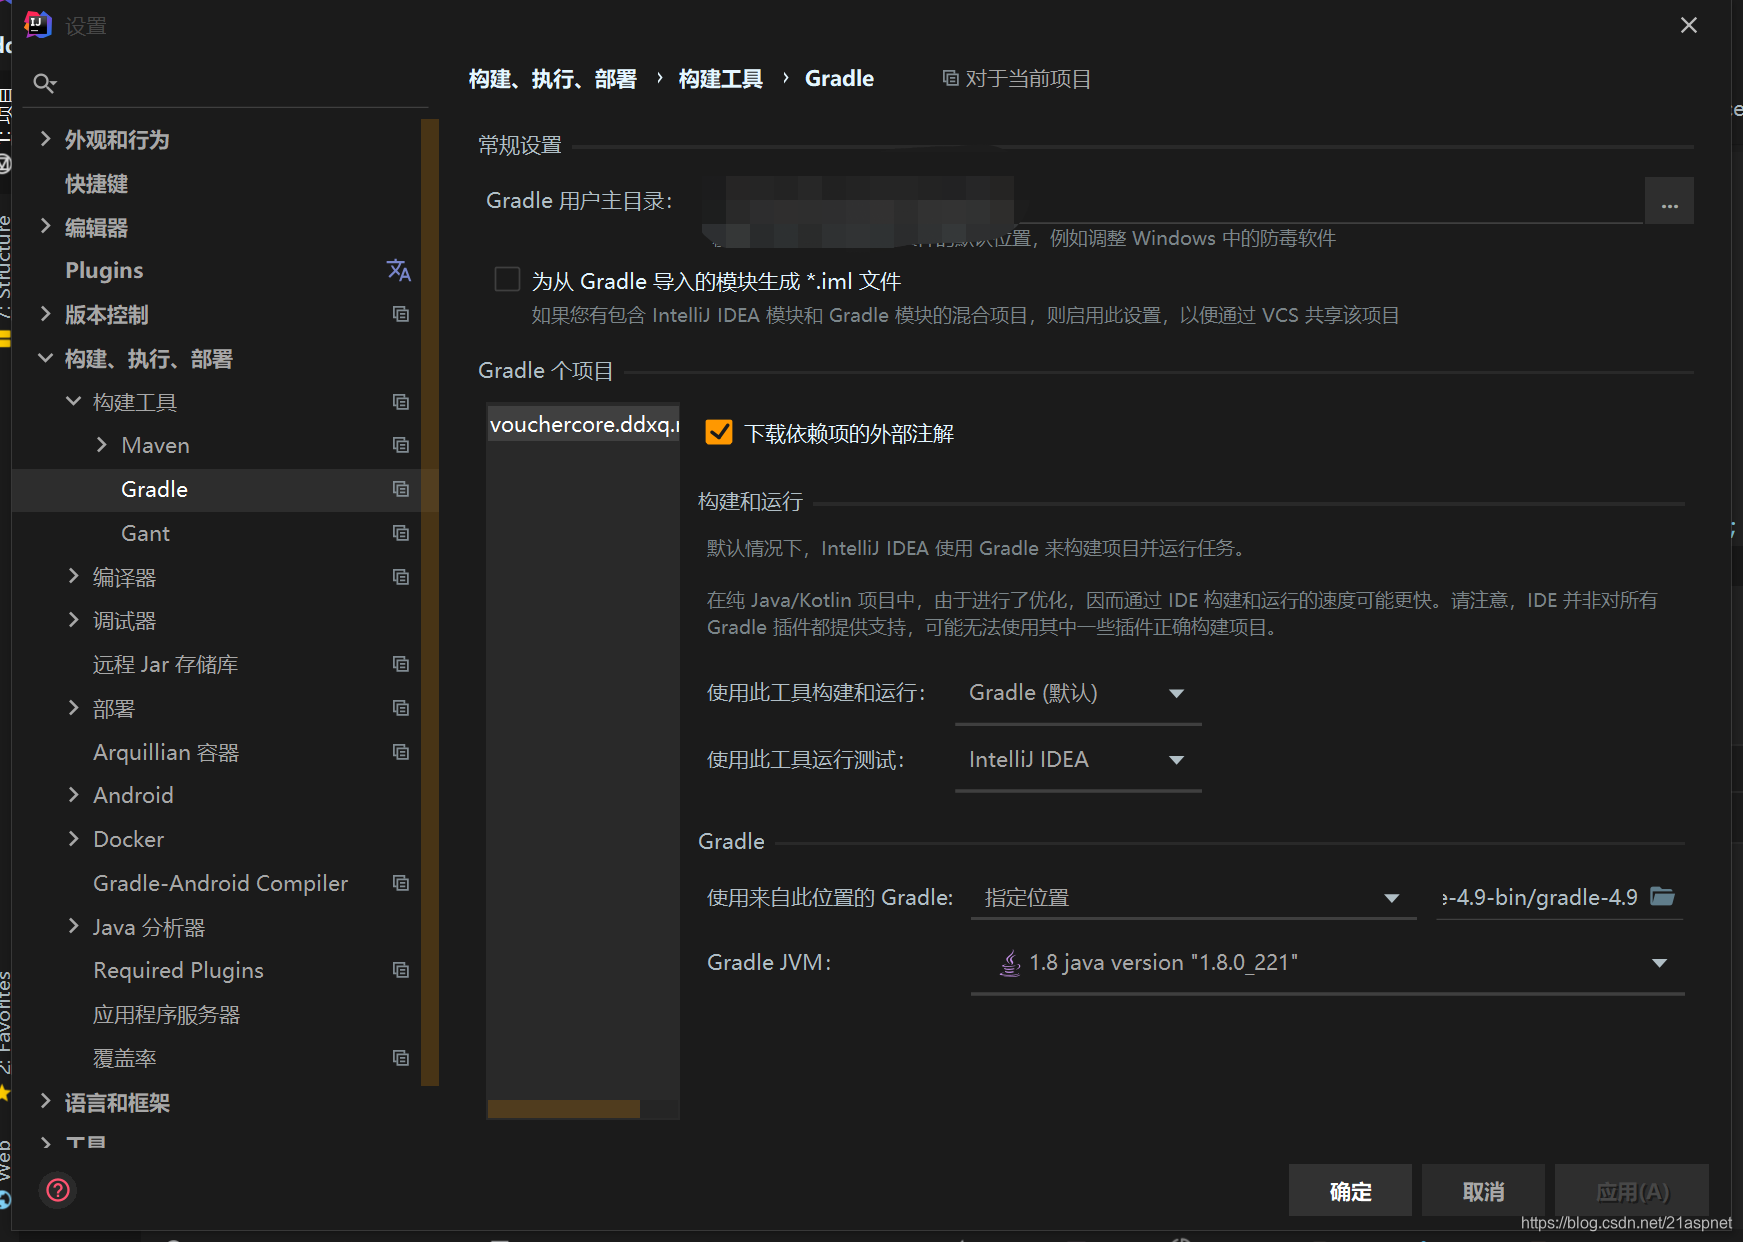Click the IntelliJ IDEA logo icon
This screenshot has width=1743, height=1242.
[x=38, y=24]
